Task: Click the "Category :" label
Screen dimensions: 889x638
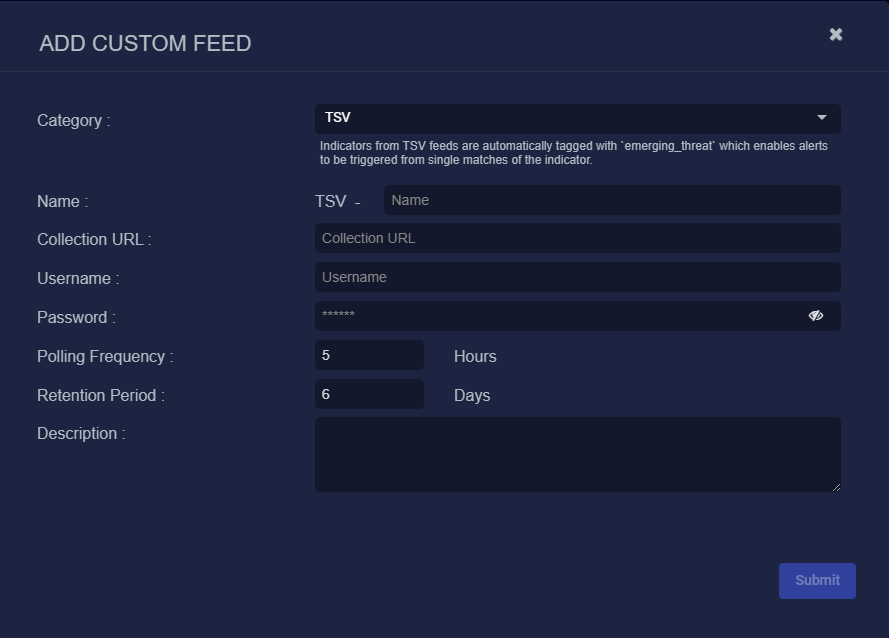Action: coord(74,121)
